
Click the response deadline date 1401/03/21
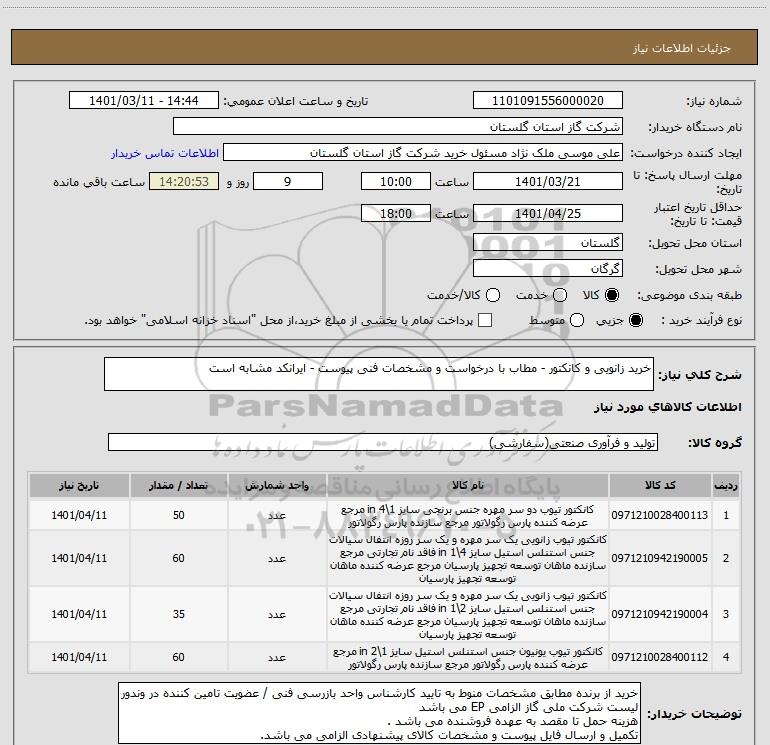(548, 181)
